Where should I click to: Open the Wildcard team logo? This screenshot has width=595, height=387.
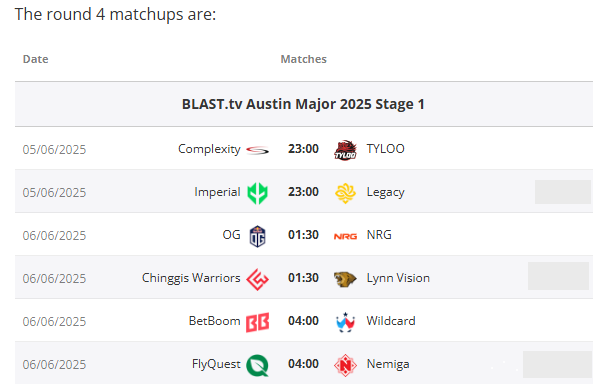(345, 322)
